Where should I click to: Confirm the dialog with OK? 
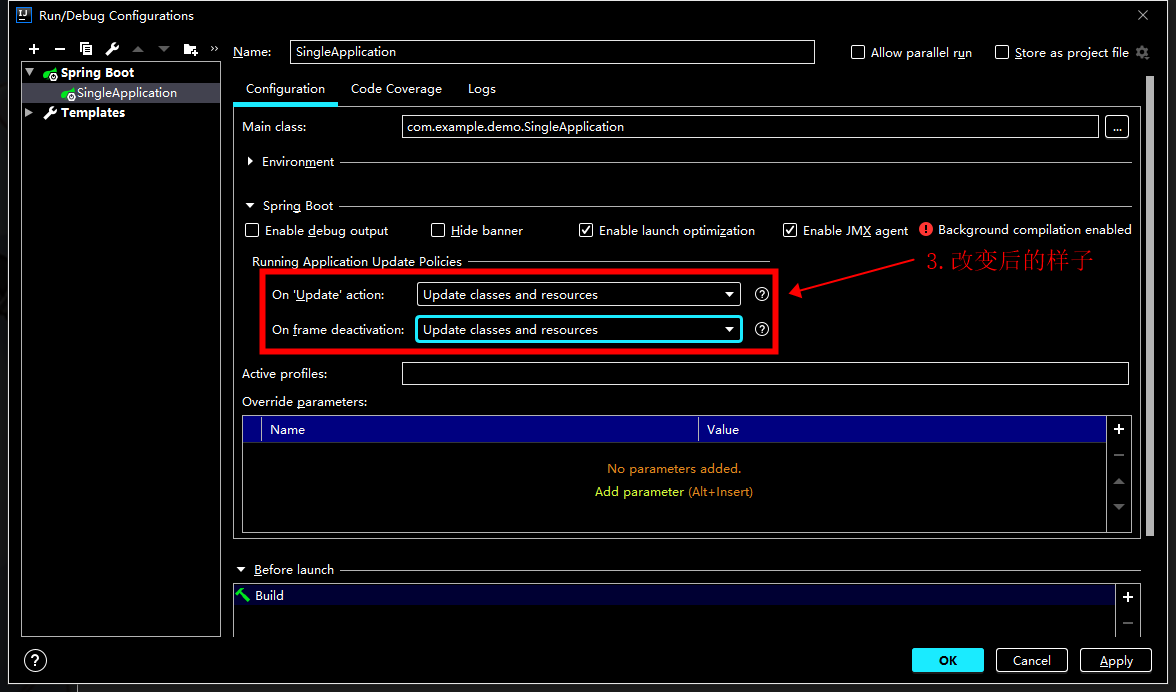click(x=948, y=661)
